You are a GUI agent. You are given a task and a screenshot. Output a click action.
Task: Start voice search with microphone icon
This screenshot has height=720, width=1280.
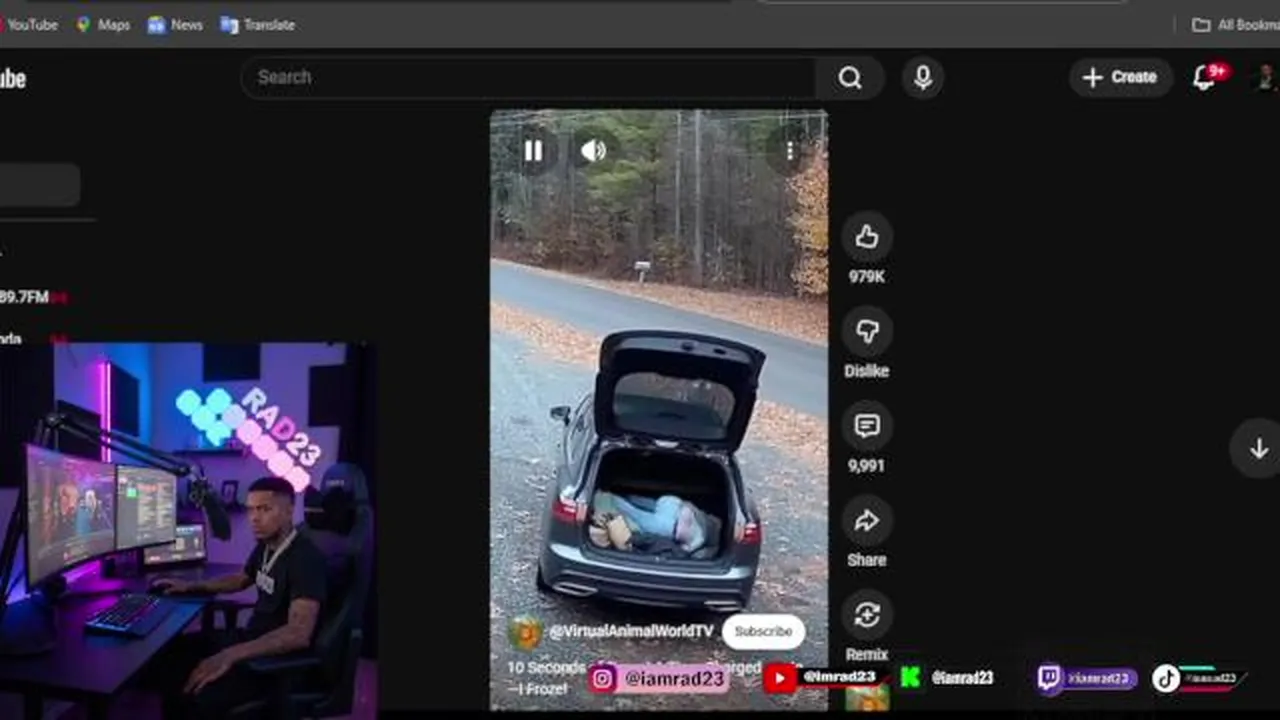pyautogui.click(x=923, y=78)
